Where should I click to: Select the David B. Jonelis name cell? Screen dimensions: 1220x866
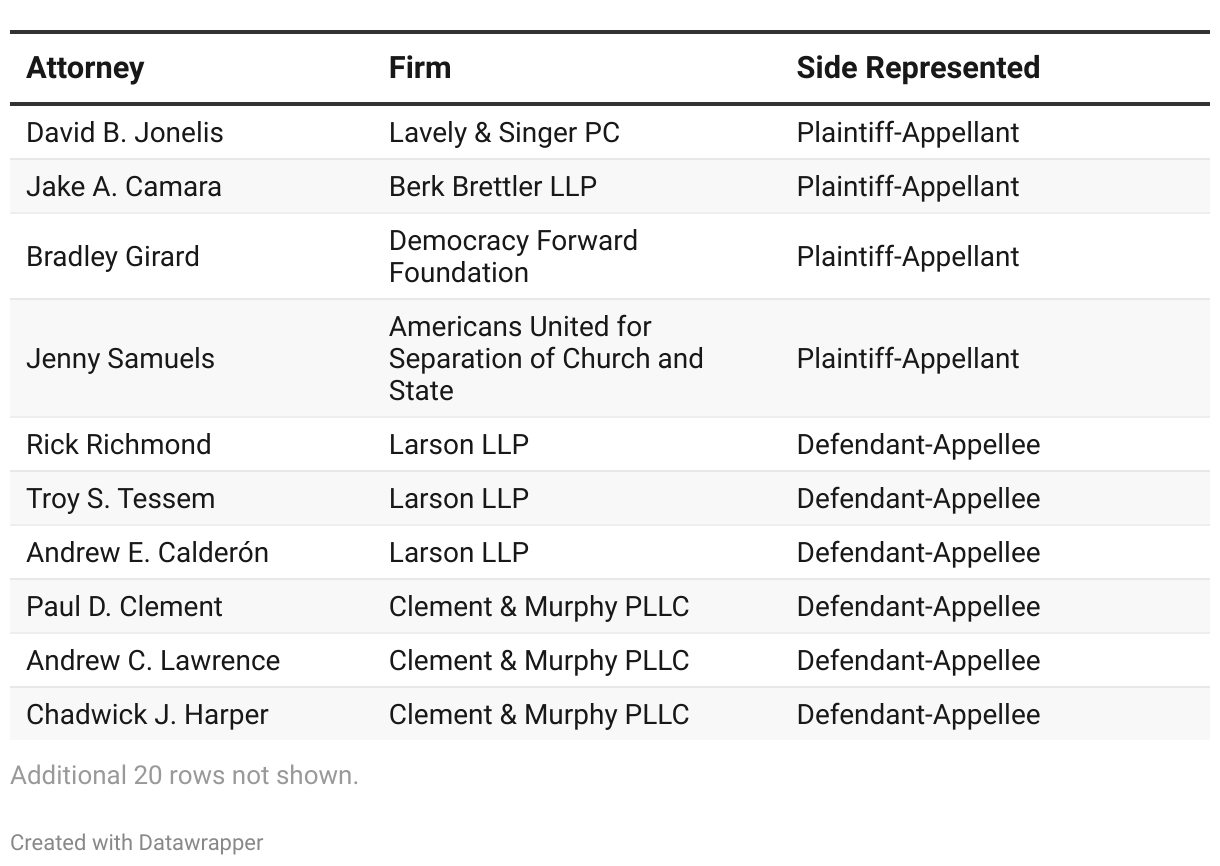125,133
